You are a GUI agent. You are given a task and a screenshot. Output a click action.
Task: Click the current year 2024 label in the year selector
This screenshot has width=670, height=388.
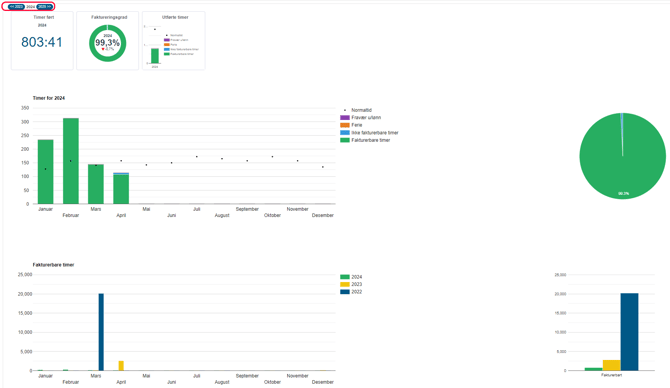pos(31,7)
